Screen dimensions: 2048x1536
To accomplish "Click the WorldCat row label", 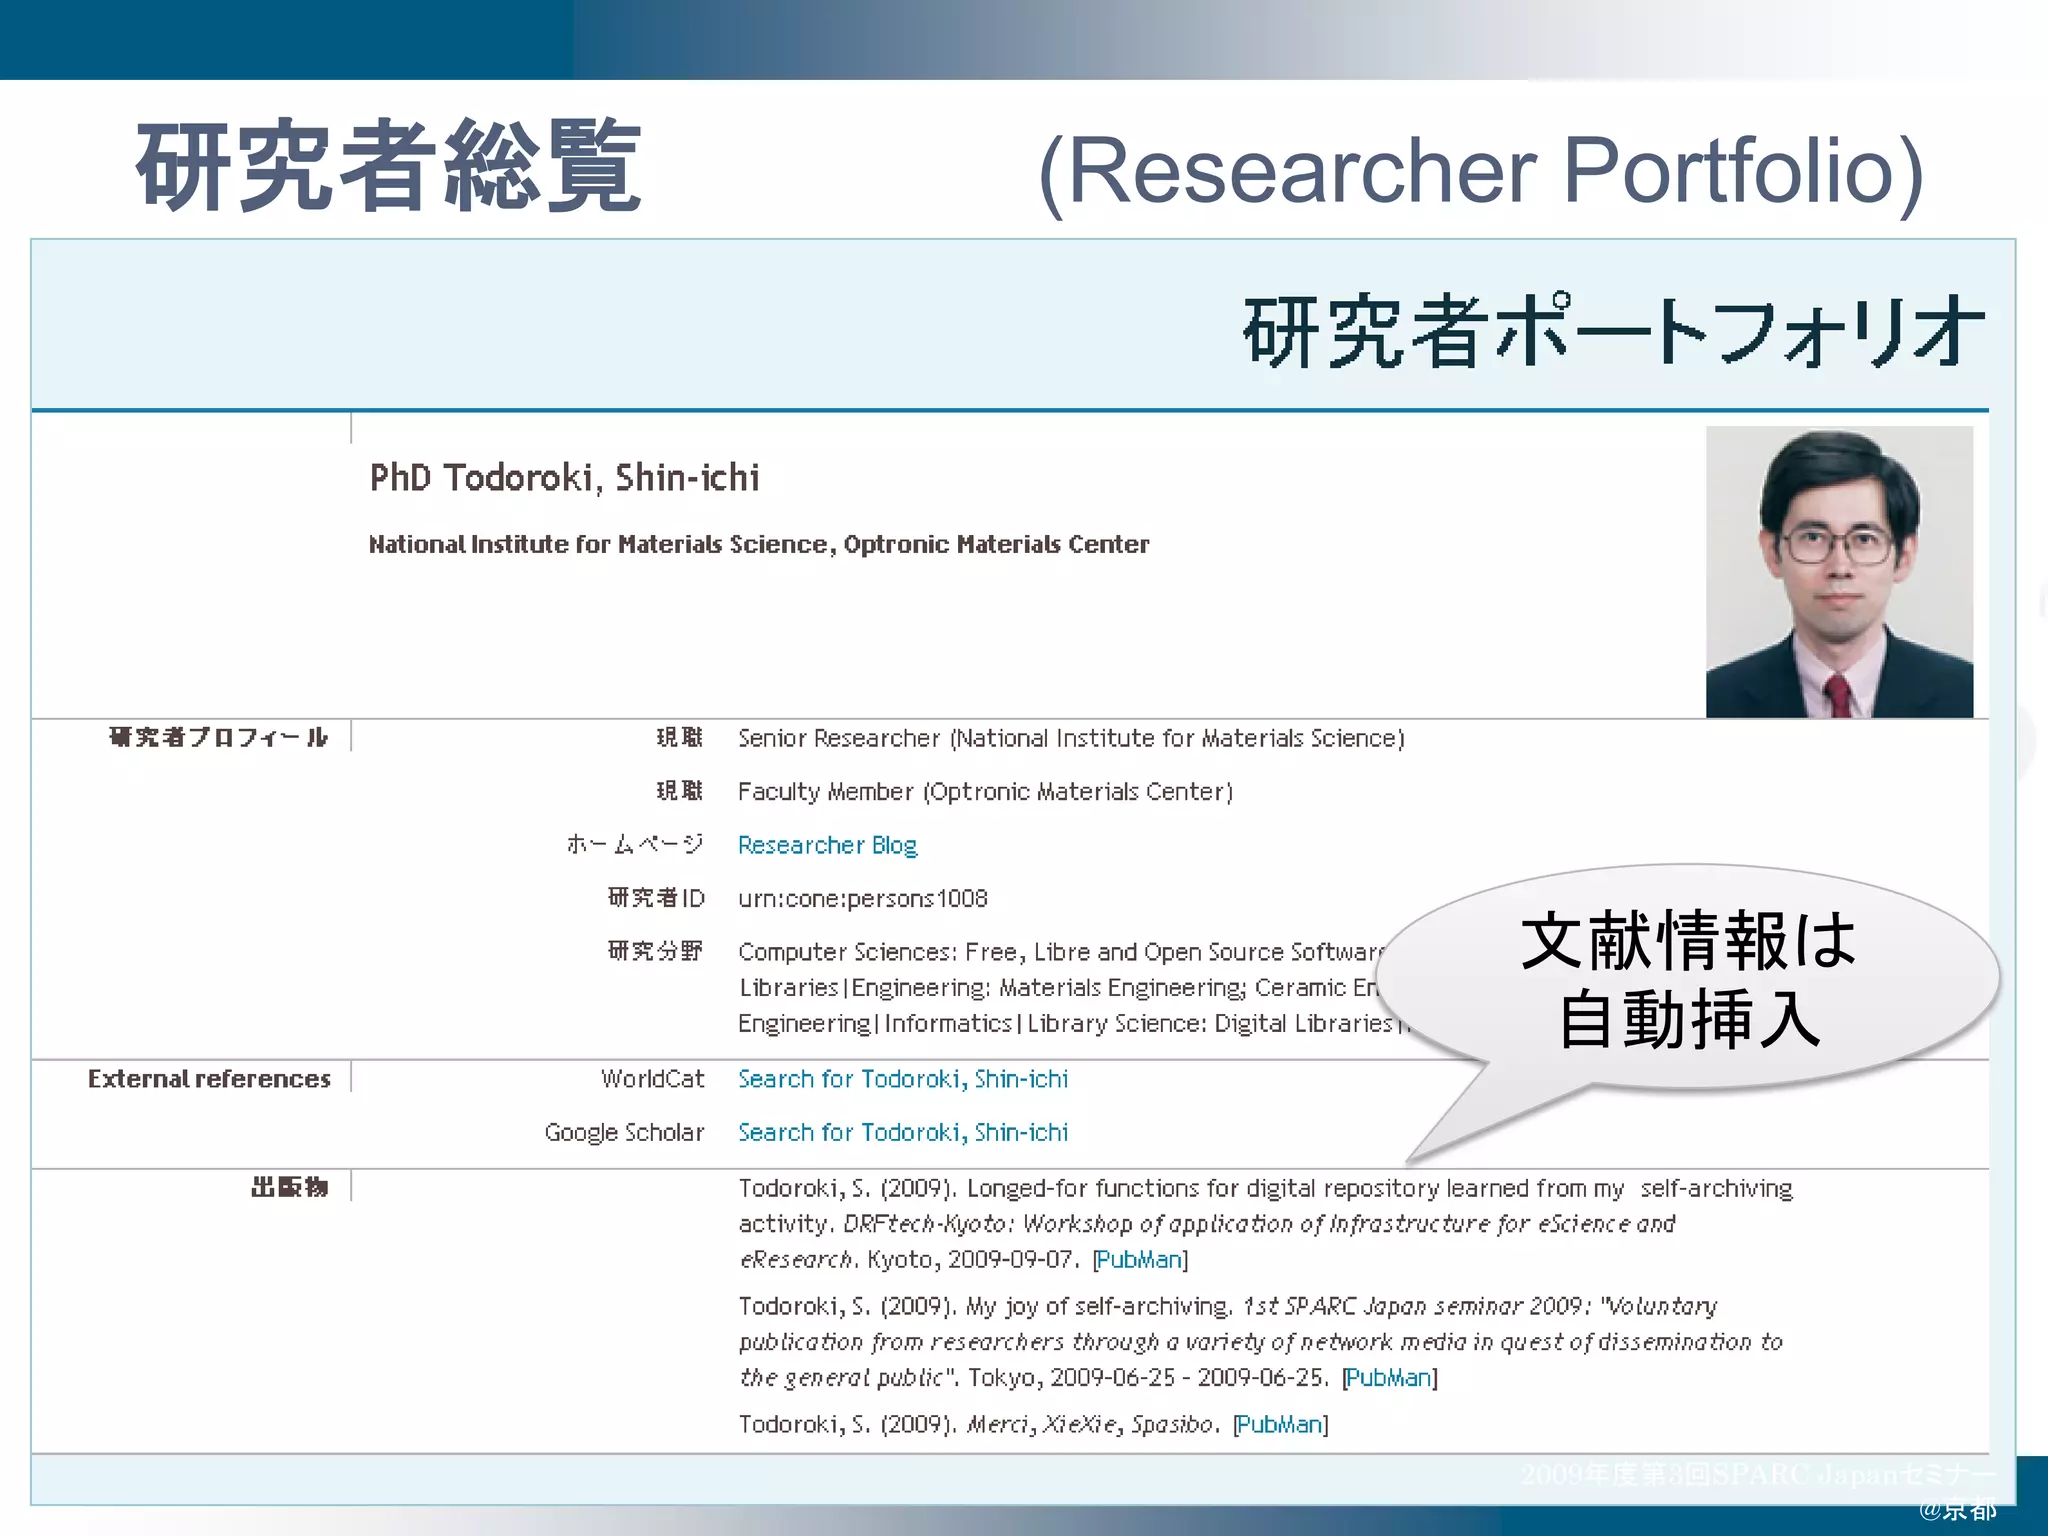I will tap(652, 1079).
